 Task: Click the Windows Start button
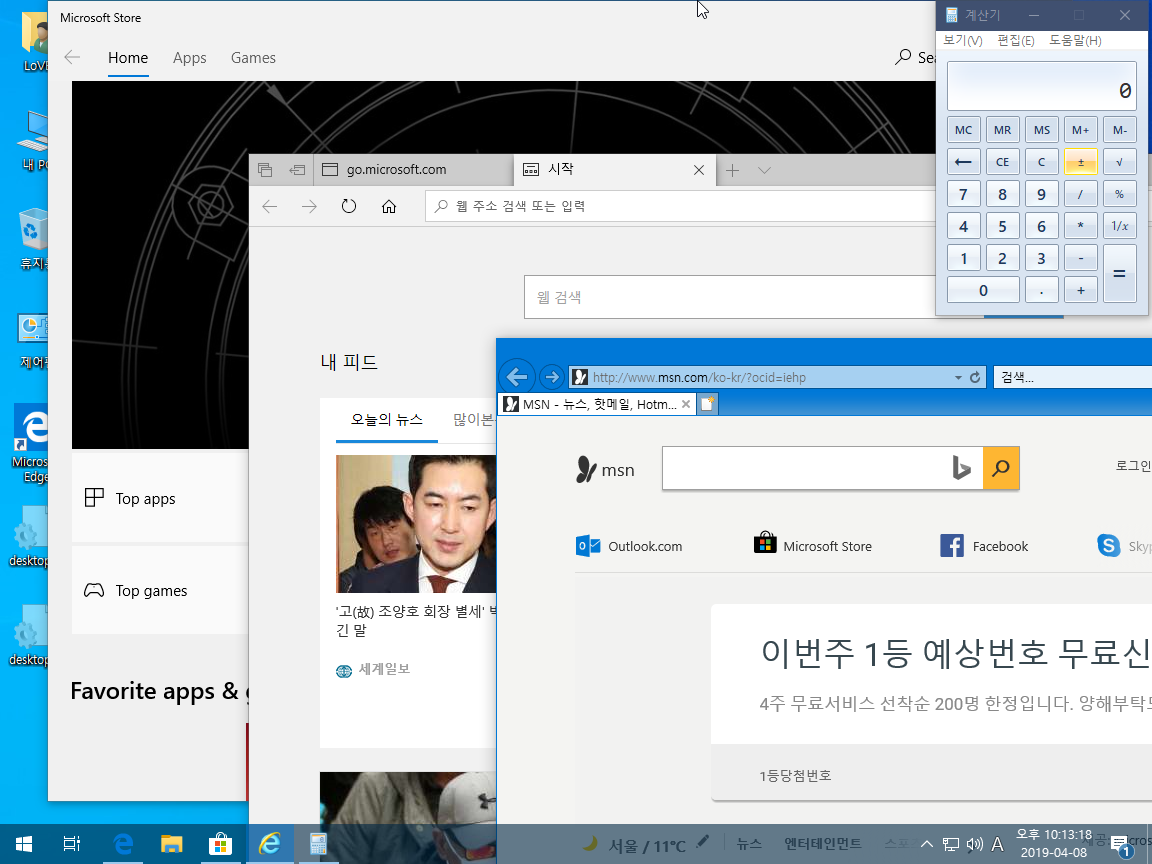[24, 844]
